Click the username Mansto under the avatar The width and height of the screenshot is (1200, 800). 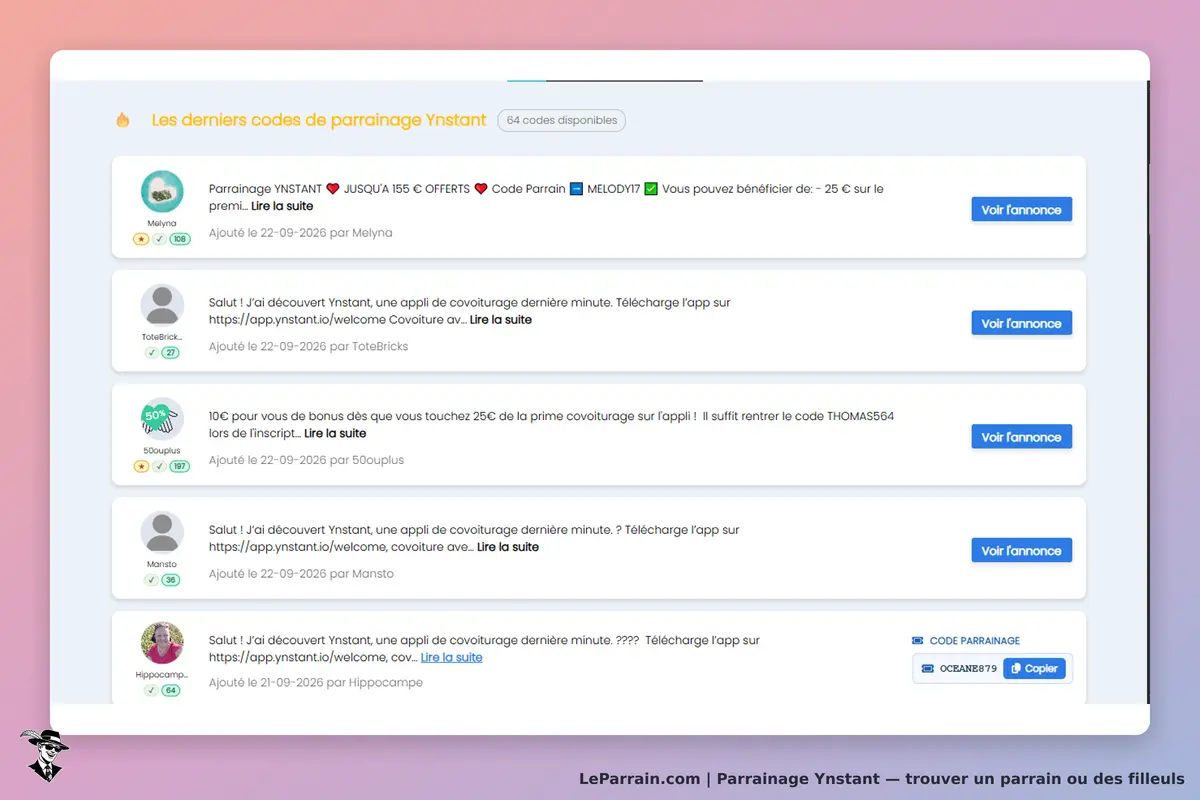(x=162, y=564)
